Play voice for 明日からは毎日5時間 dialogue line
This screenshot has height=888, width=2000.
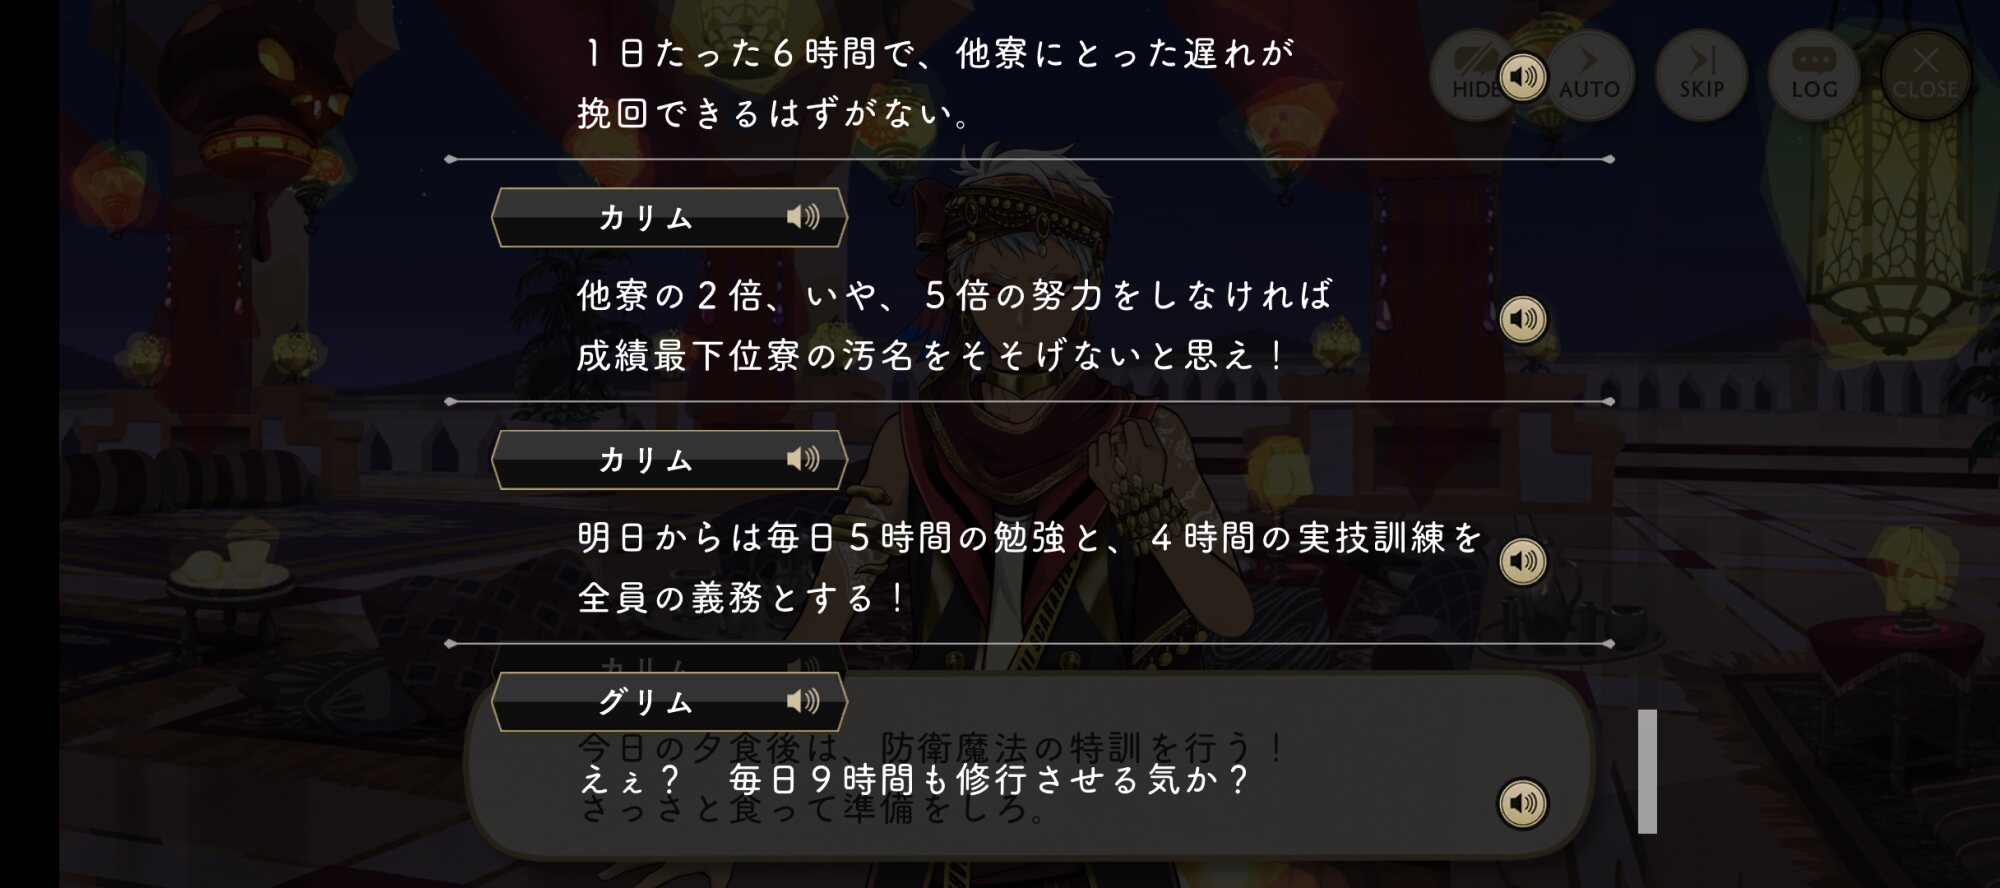click(1522, 561)
